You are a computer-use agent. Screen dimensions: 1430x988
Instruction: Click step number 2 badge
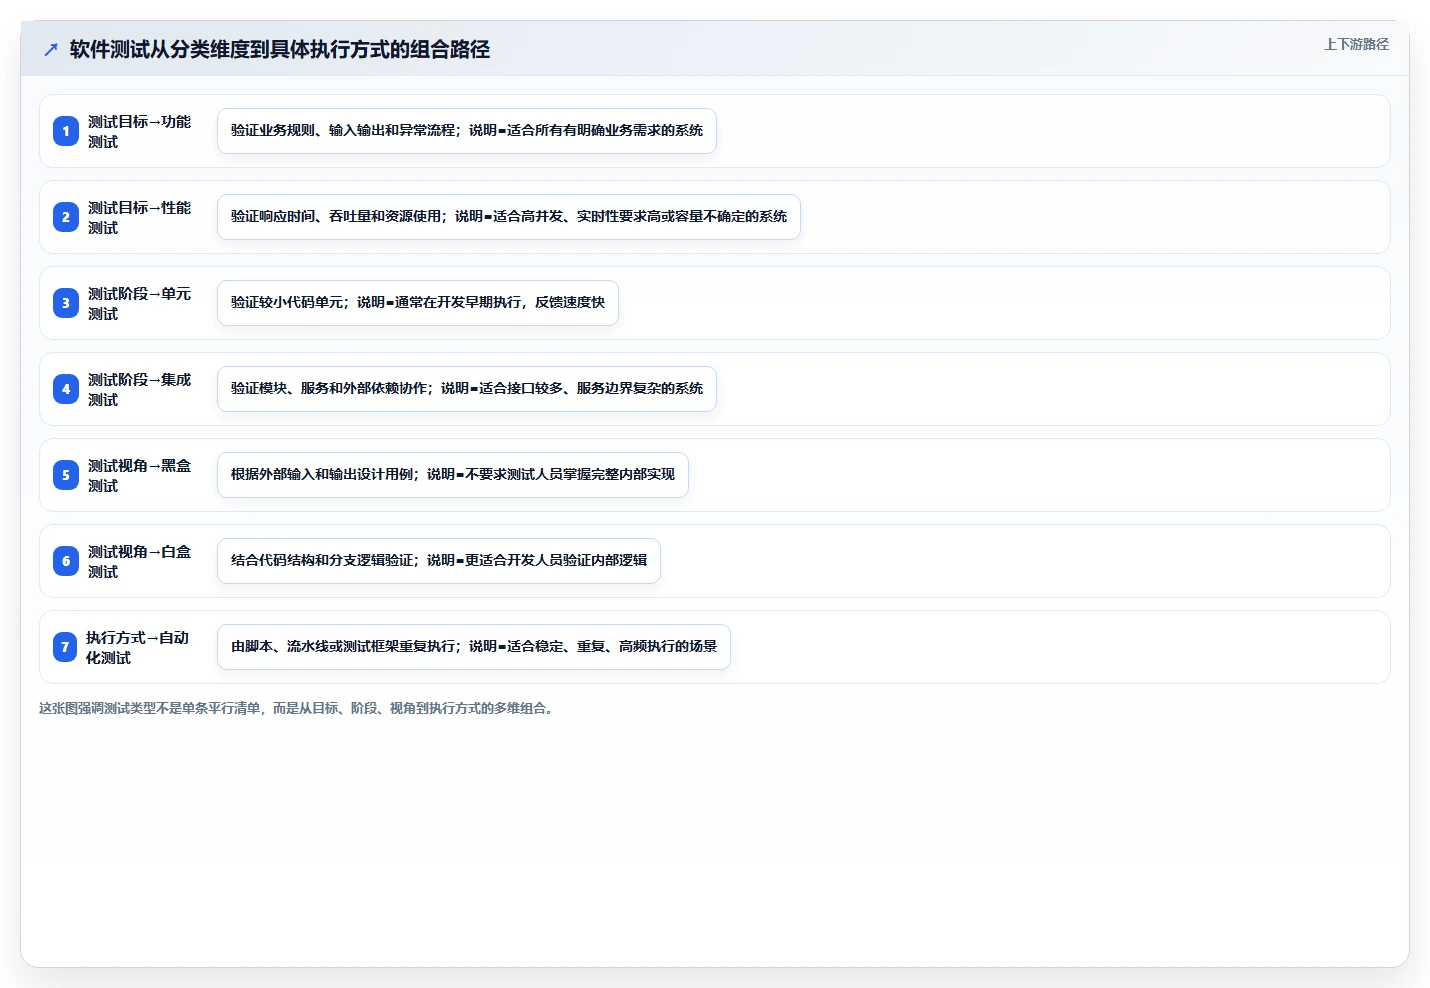[66, 217]
